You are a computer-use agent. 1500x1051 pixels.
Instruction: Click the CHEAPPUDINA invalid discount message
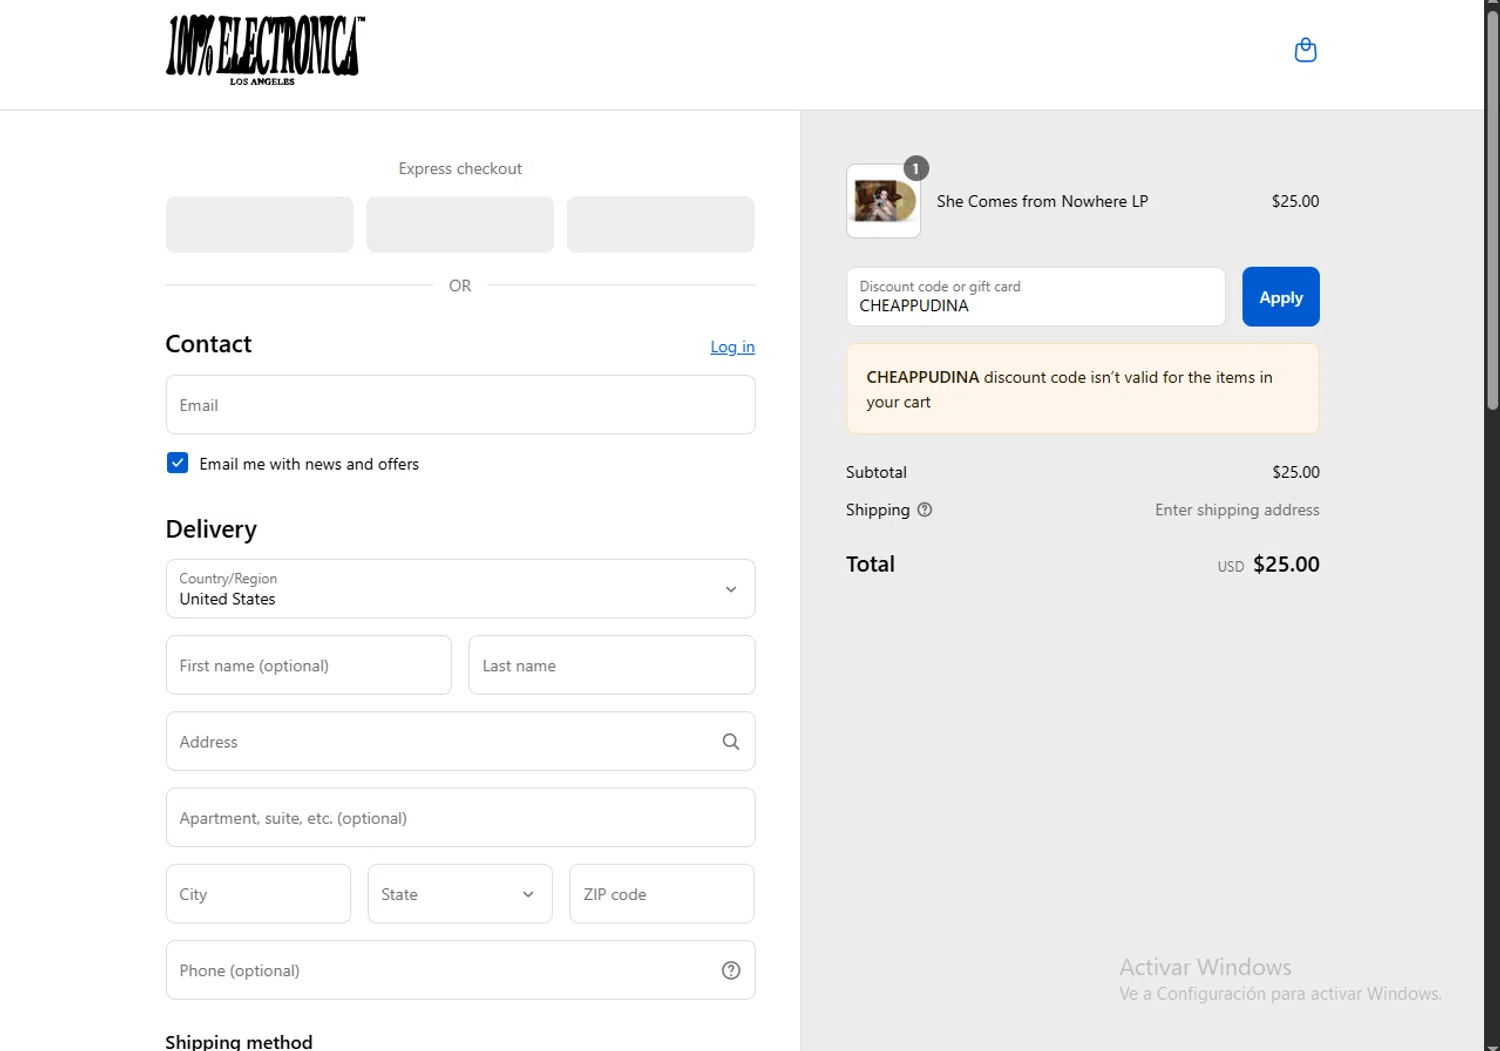tap(1082, 389)
